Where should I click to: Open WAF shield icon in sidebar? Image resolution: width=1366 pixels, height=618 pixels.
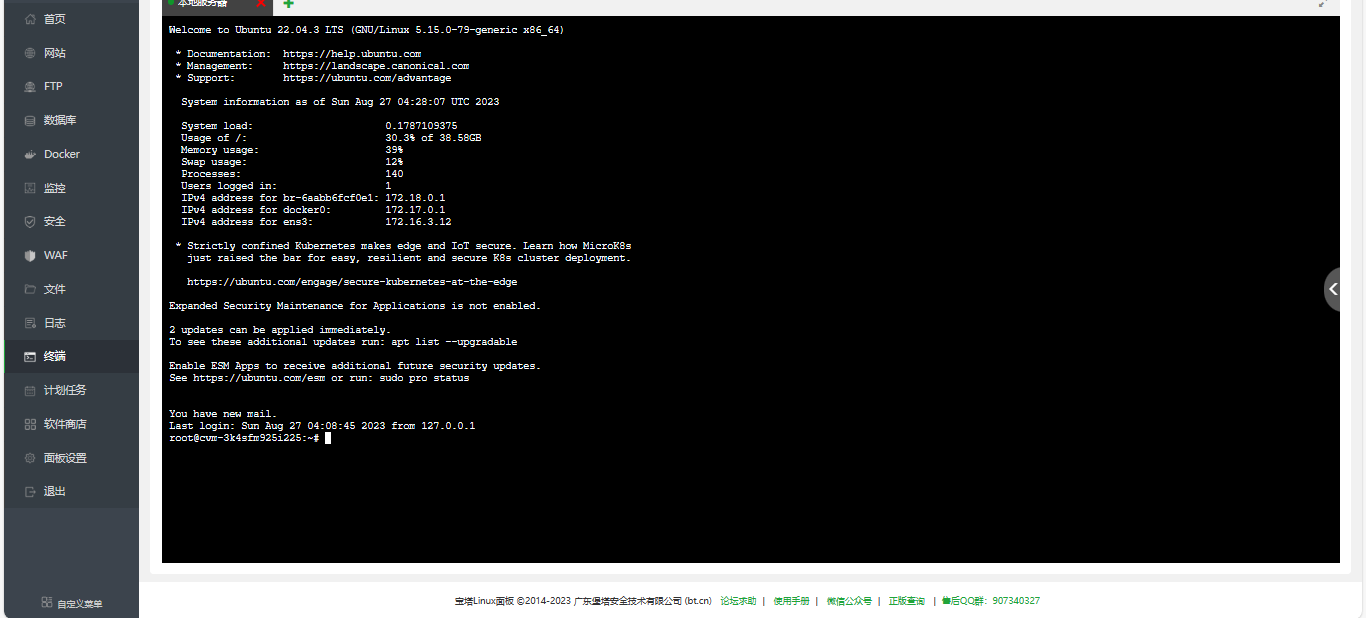(x=30, y=256)
